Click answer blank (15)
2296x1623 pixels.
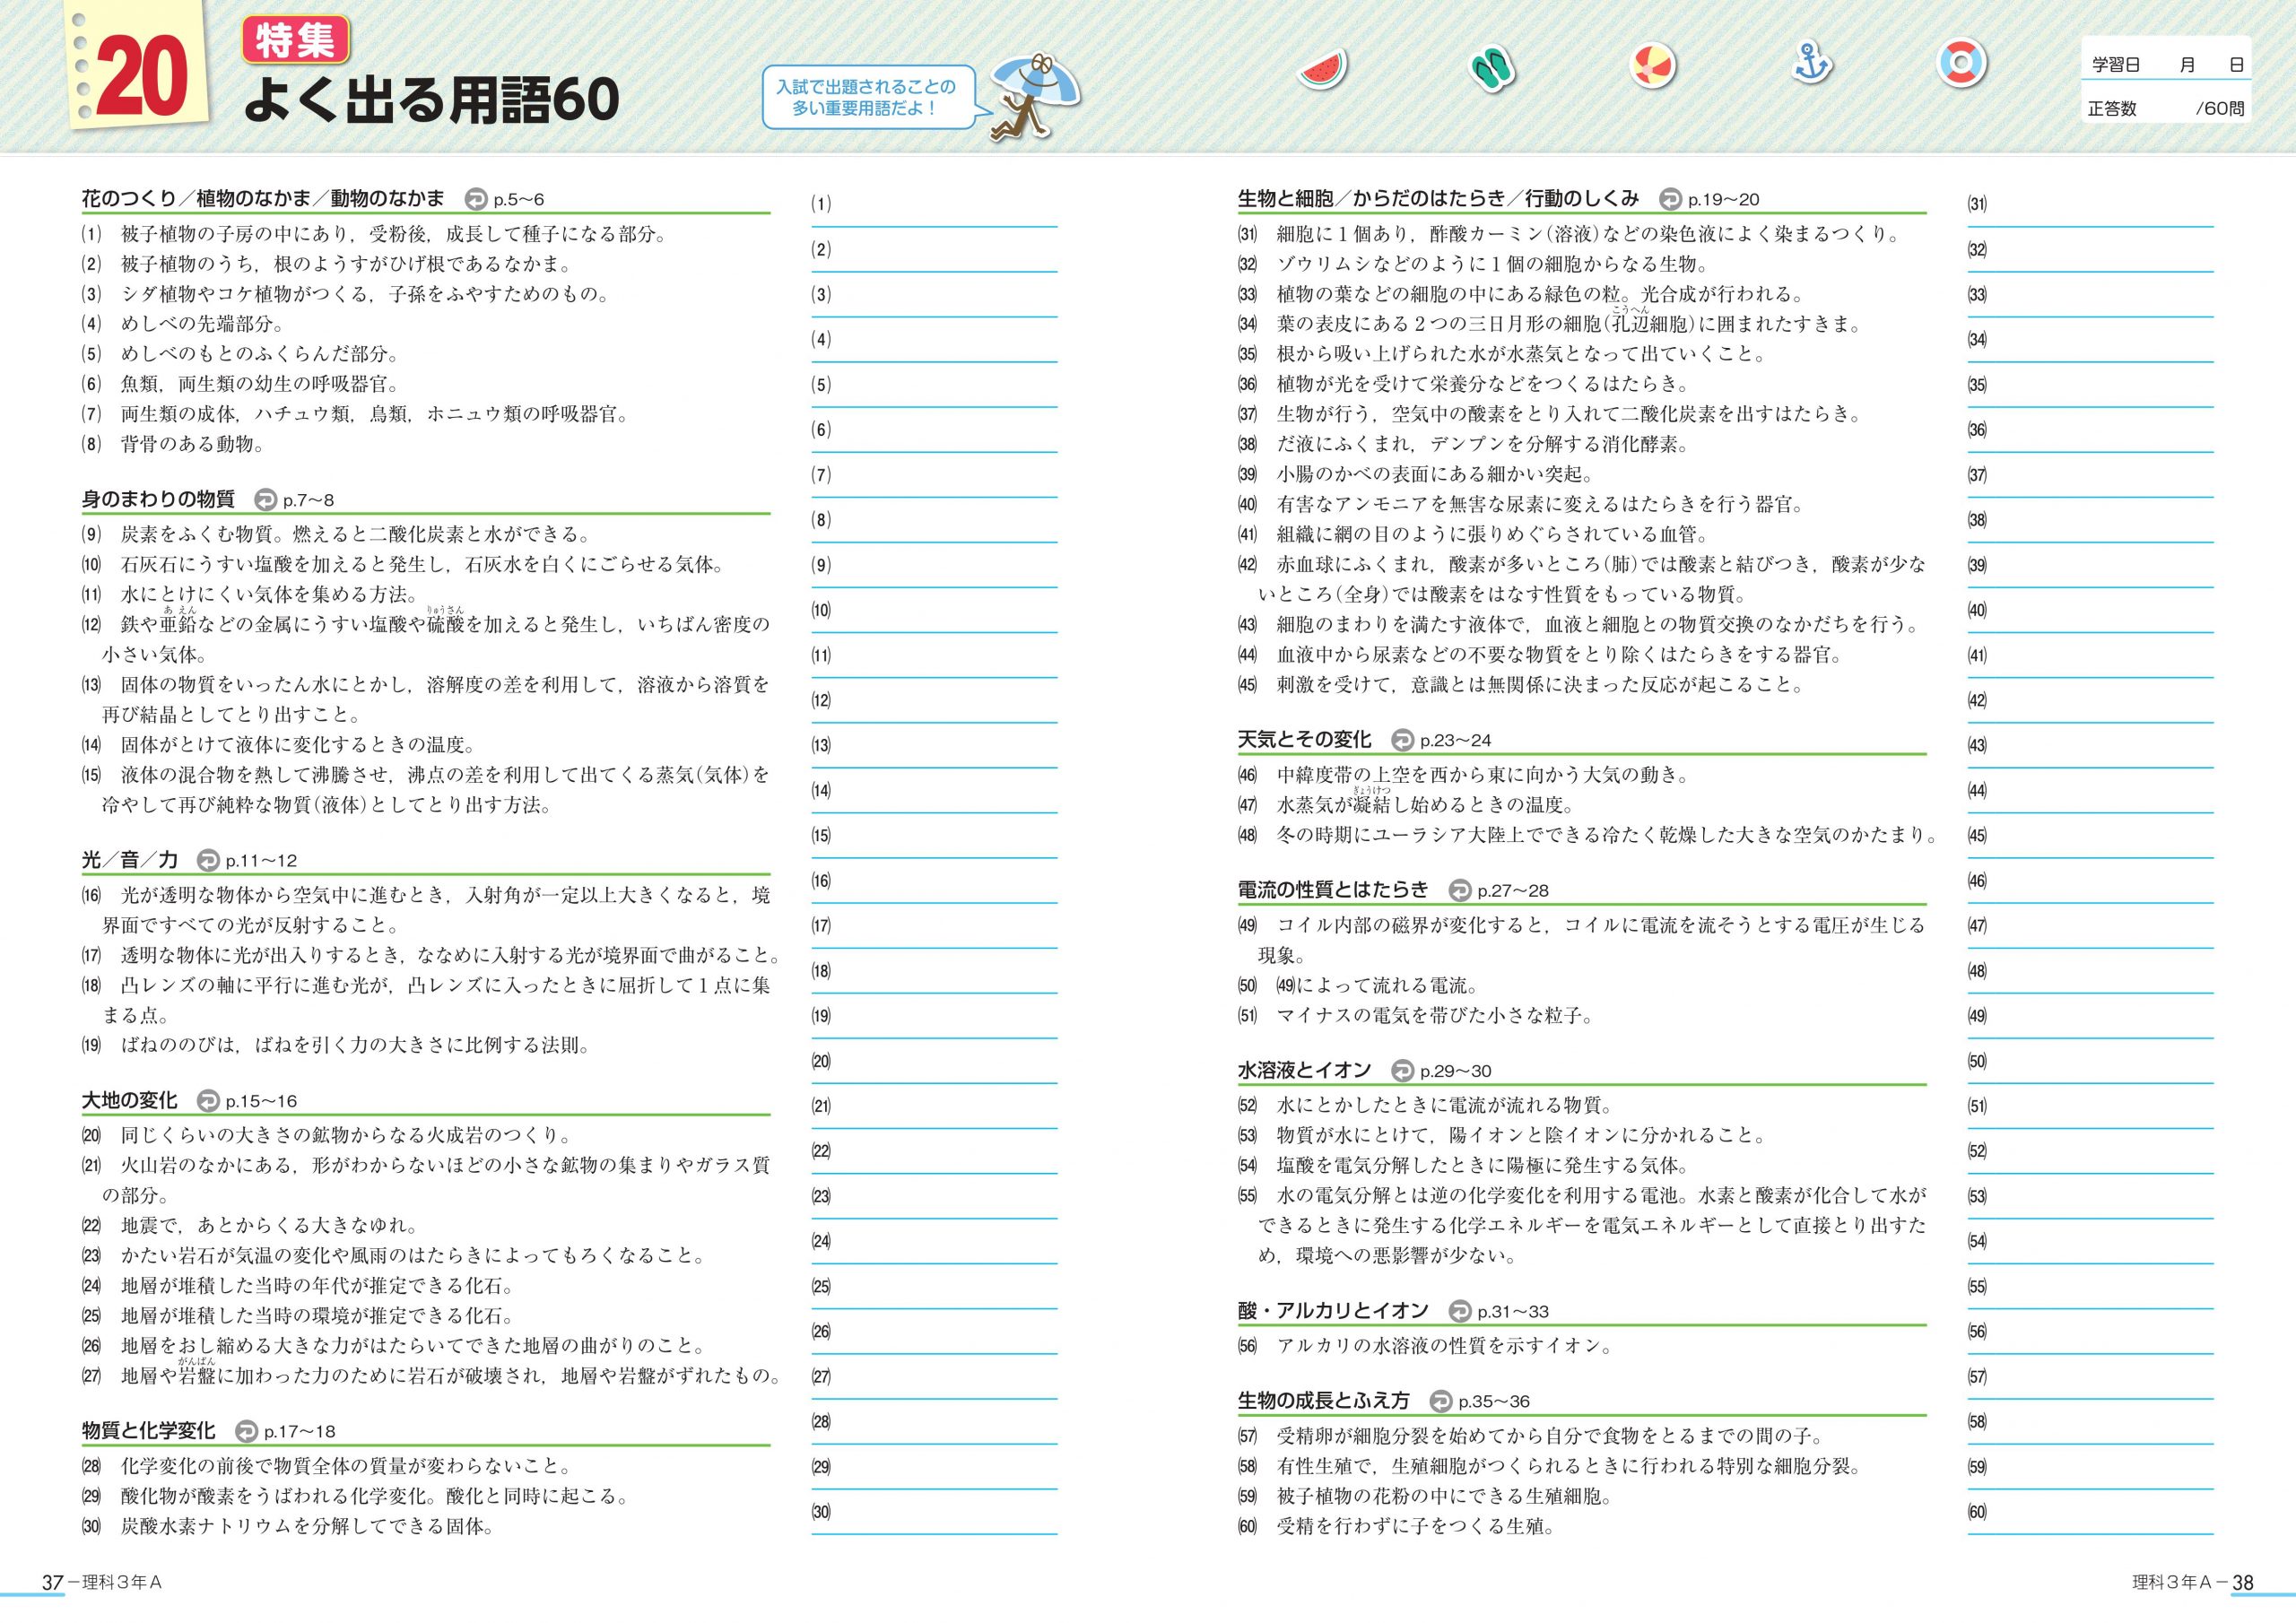point(934,841)
